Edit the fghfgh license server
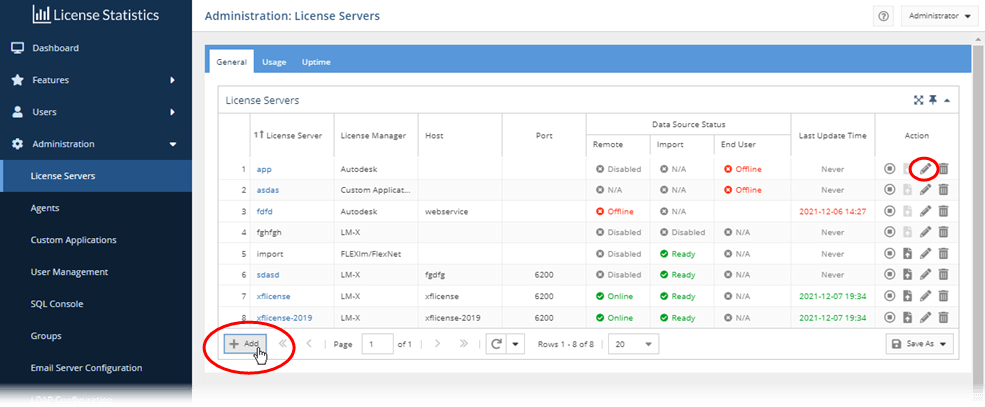Viewport: 985px width, 407px height. (x=925, y=232)
